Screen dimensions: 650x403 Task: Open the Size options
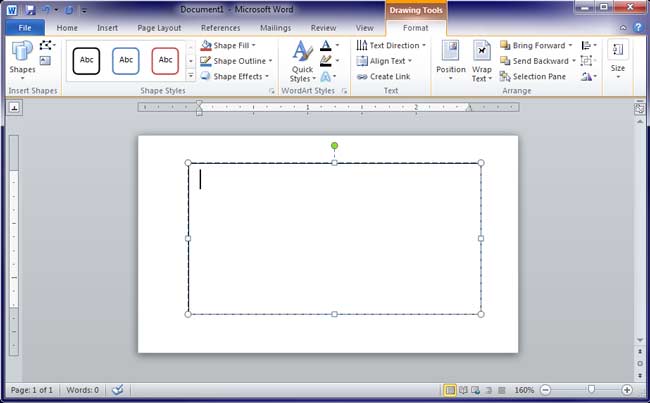618,60
